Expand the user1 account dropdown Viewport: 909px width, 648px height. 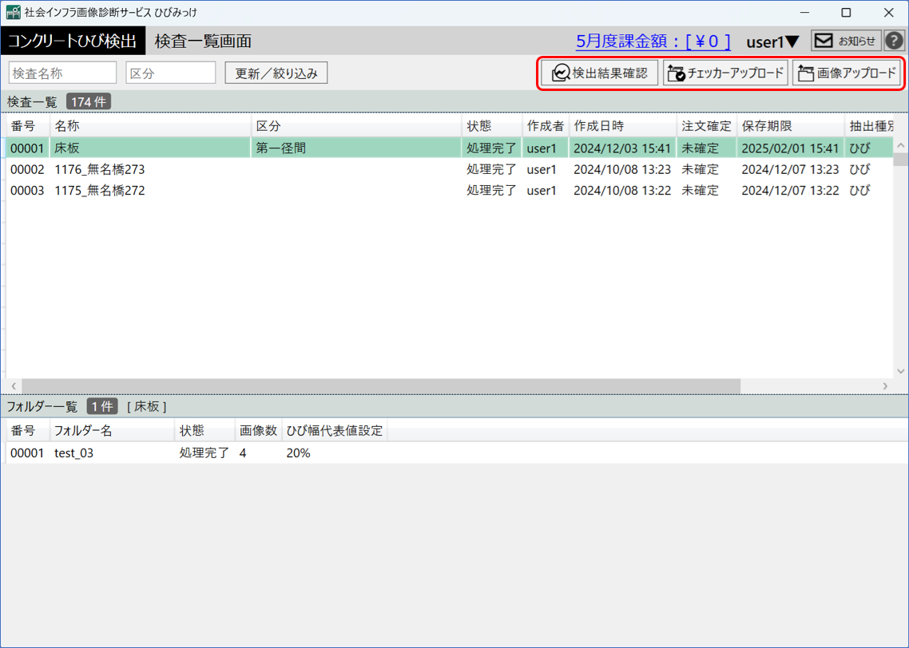773,42
